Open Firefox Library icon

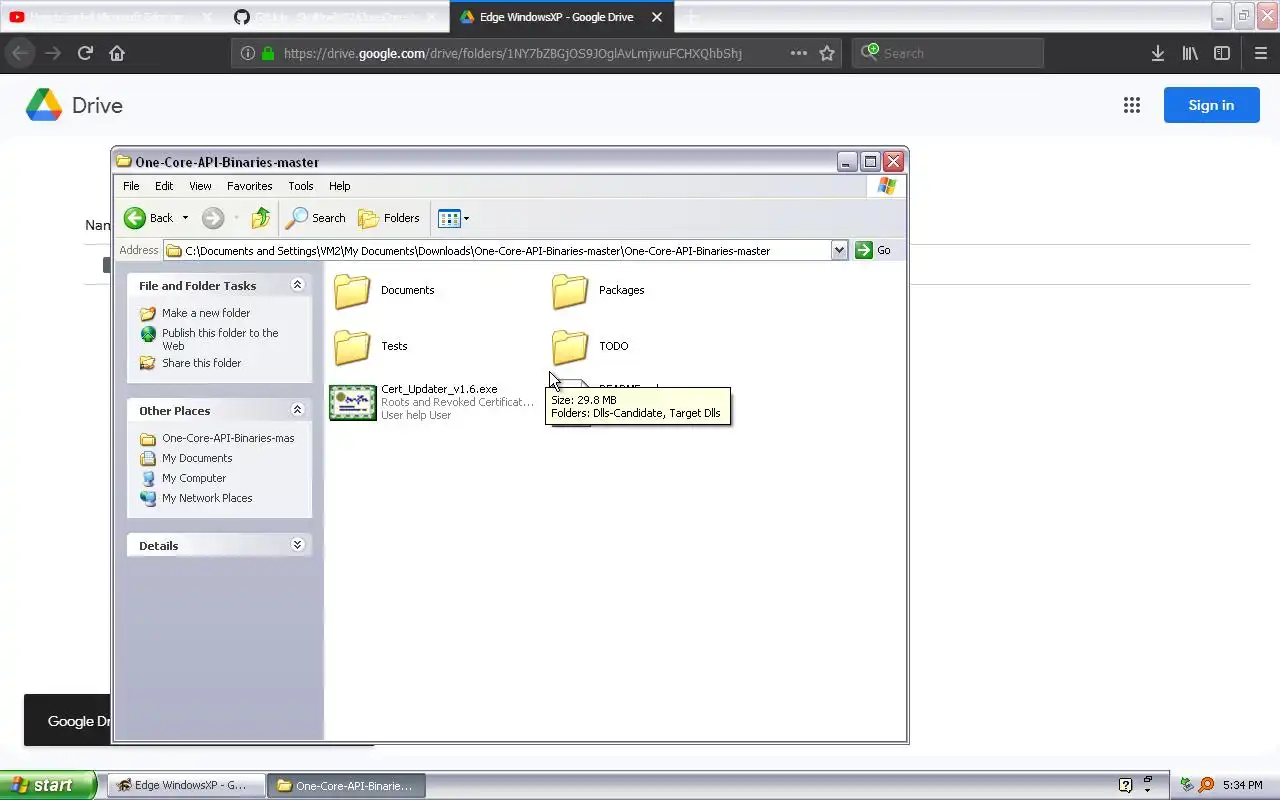(x=1190, y=53)
